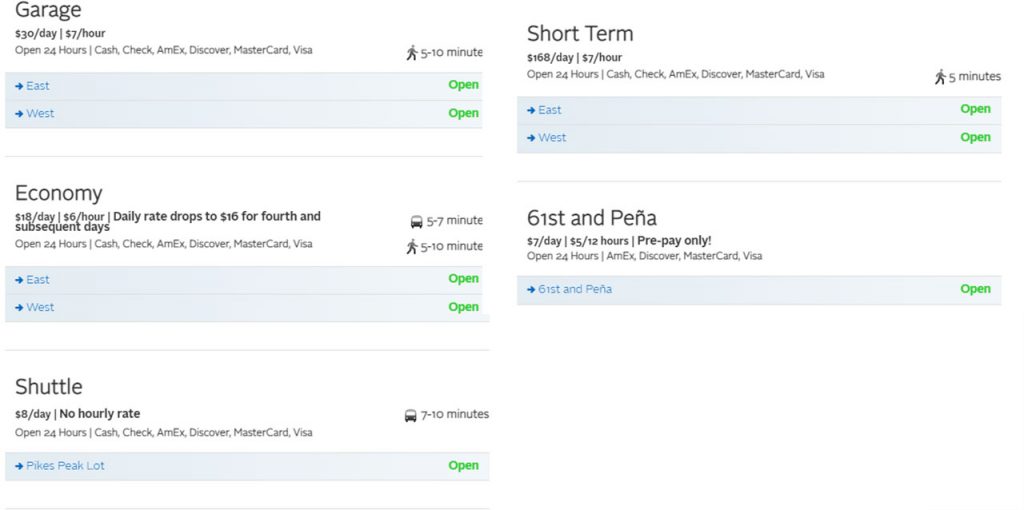
Task: Click the Economy section heading
Action: tap(58, 193)
